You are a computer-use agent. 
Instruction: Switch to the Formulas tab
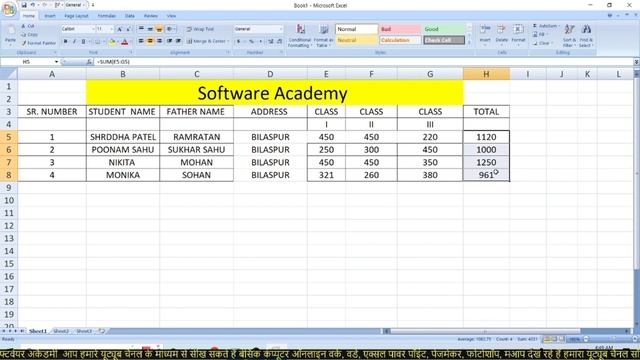pyautogui.click(x=107, y=16)
